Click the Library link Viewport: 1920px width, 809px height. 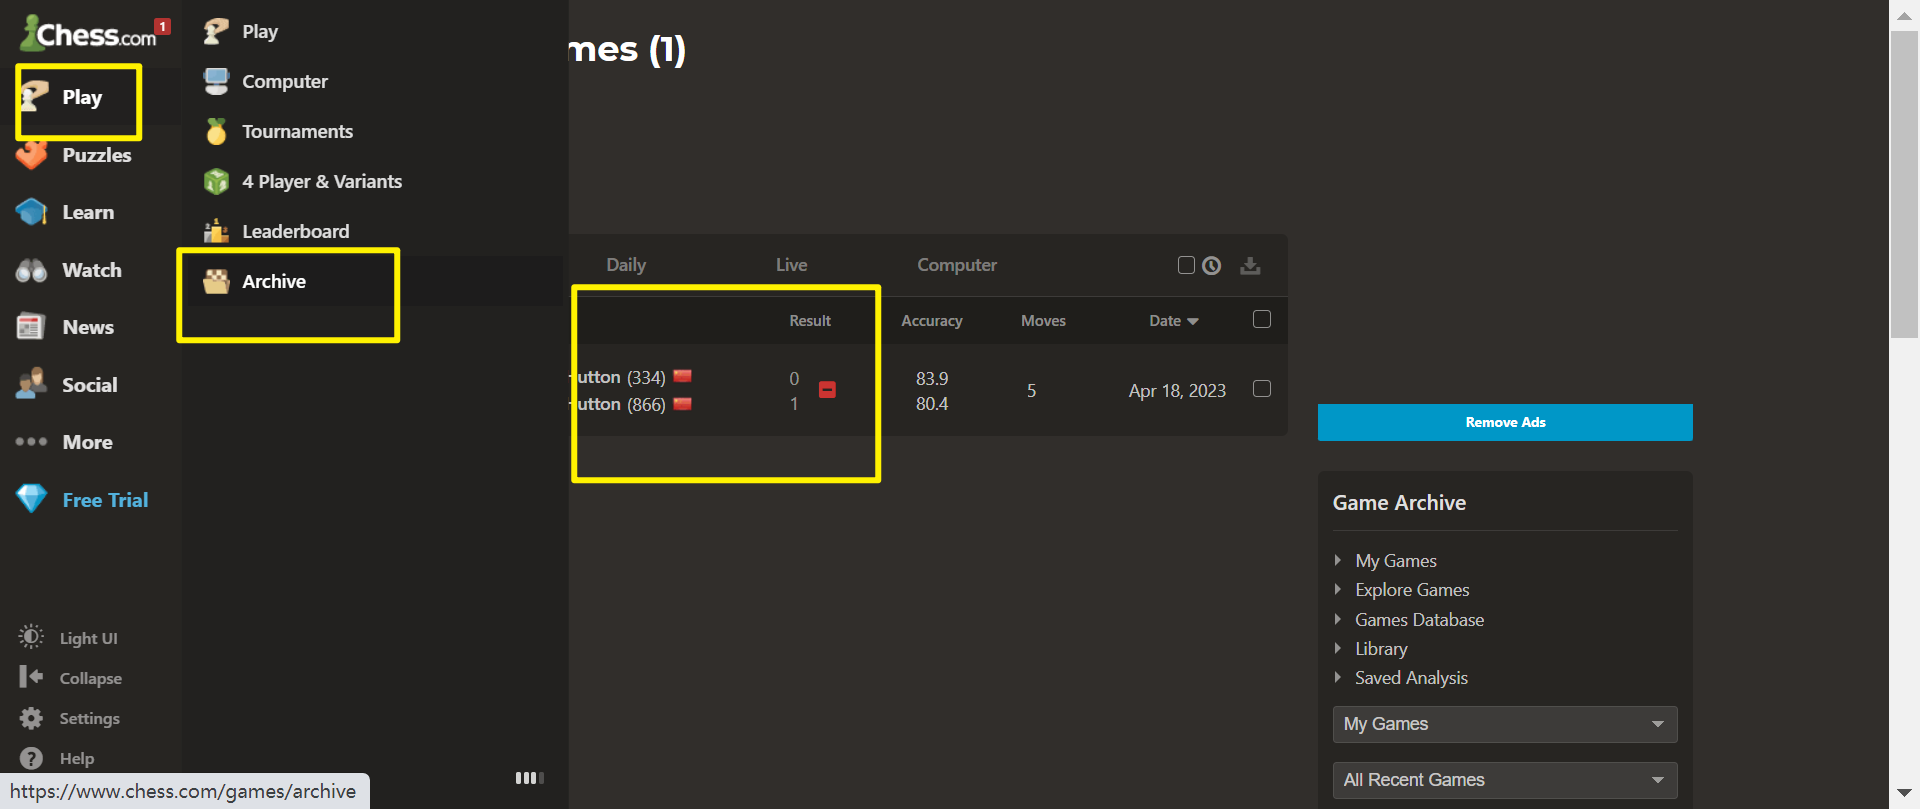(x=1381, y=648)
